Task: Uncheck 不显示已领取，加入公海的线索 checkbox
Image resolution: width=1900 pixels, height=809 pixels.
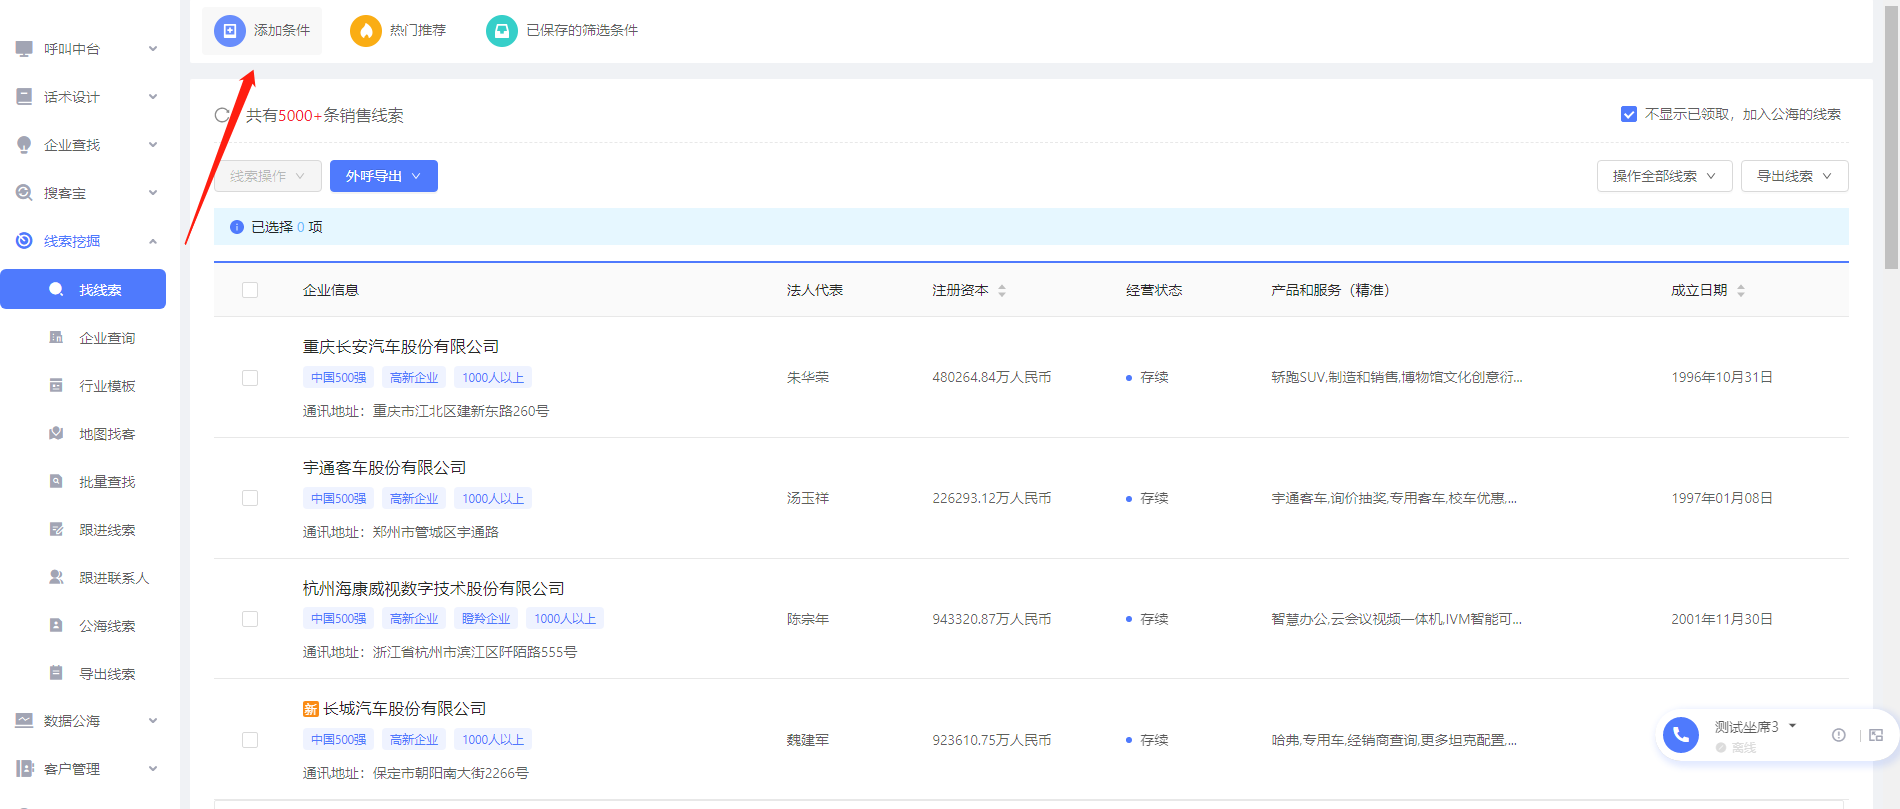Action: click(x=1629, y=114)
